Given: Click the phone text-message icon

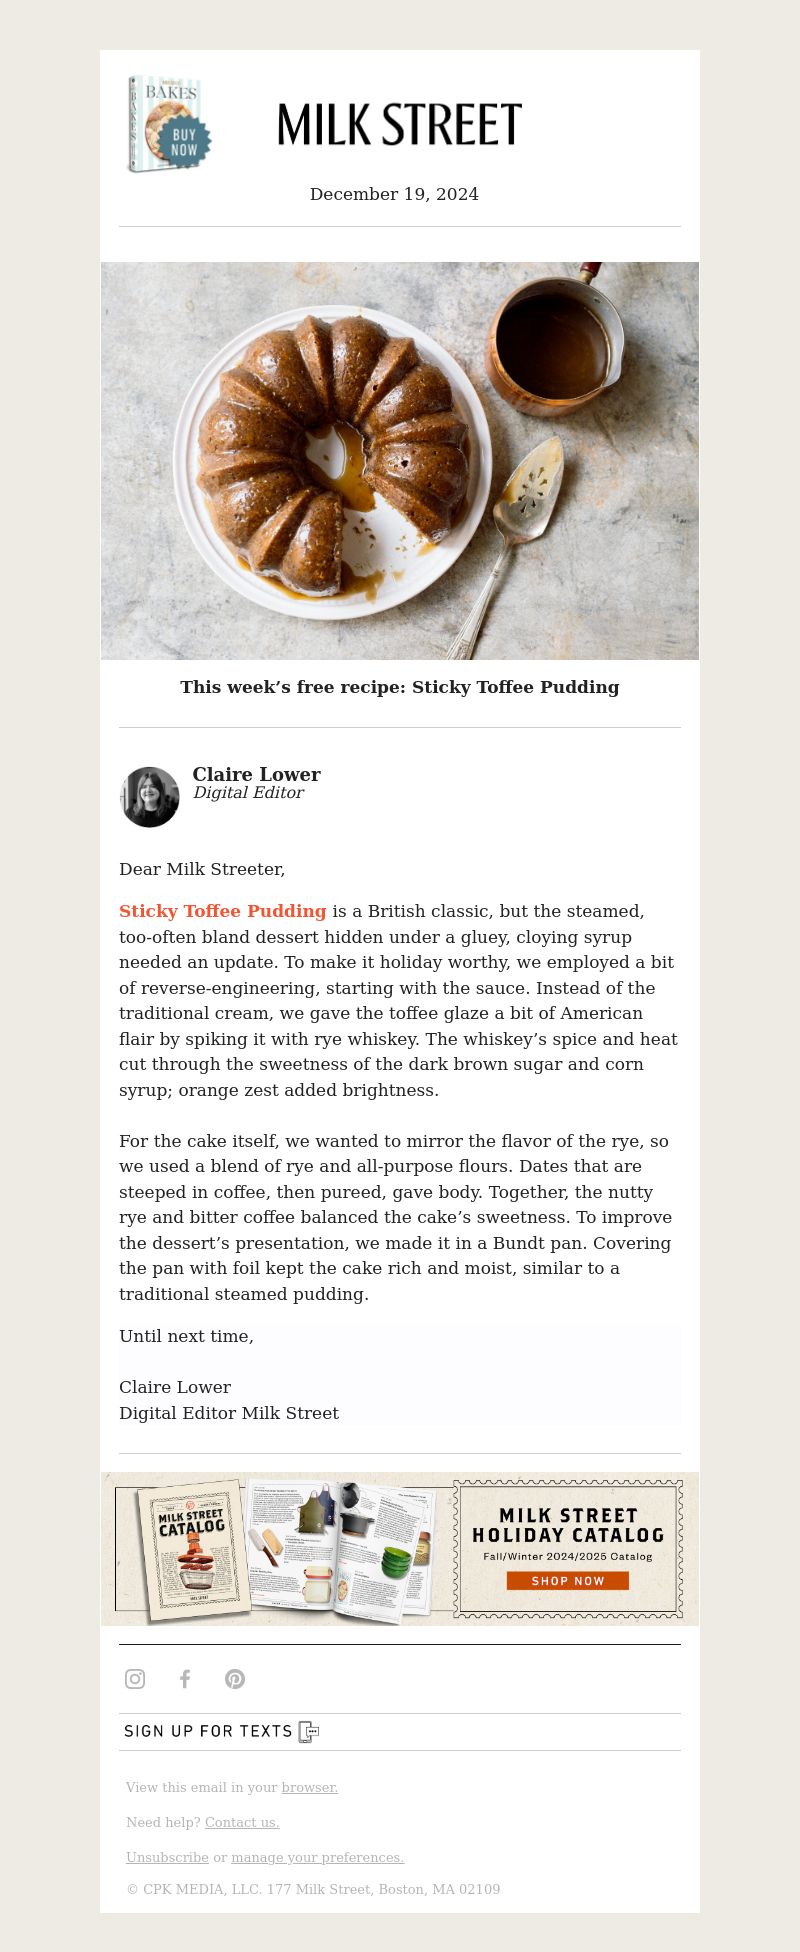Looking at the screenshot, I should pos(309,1732).
